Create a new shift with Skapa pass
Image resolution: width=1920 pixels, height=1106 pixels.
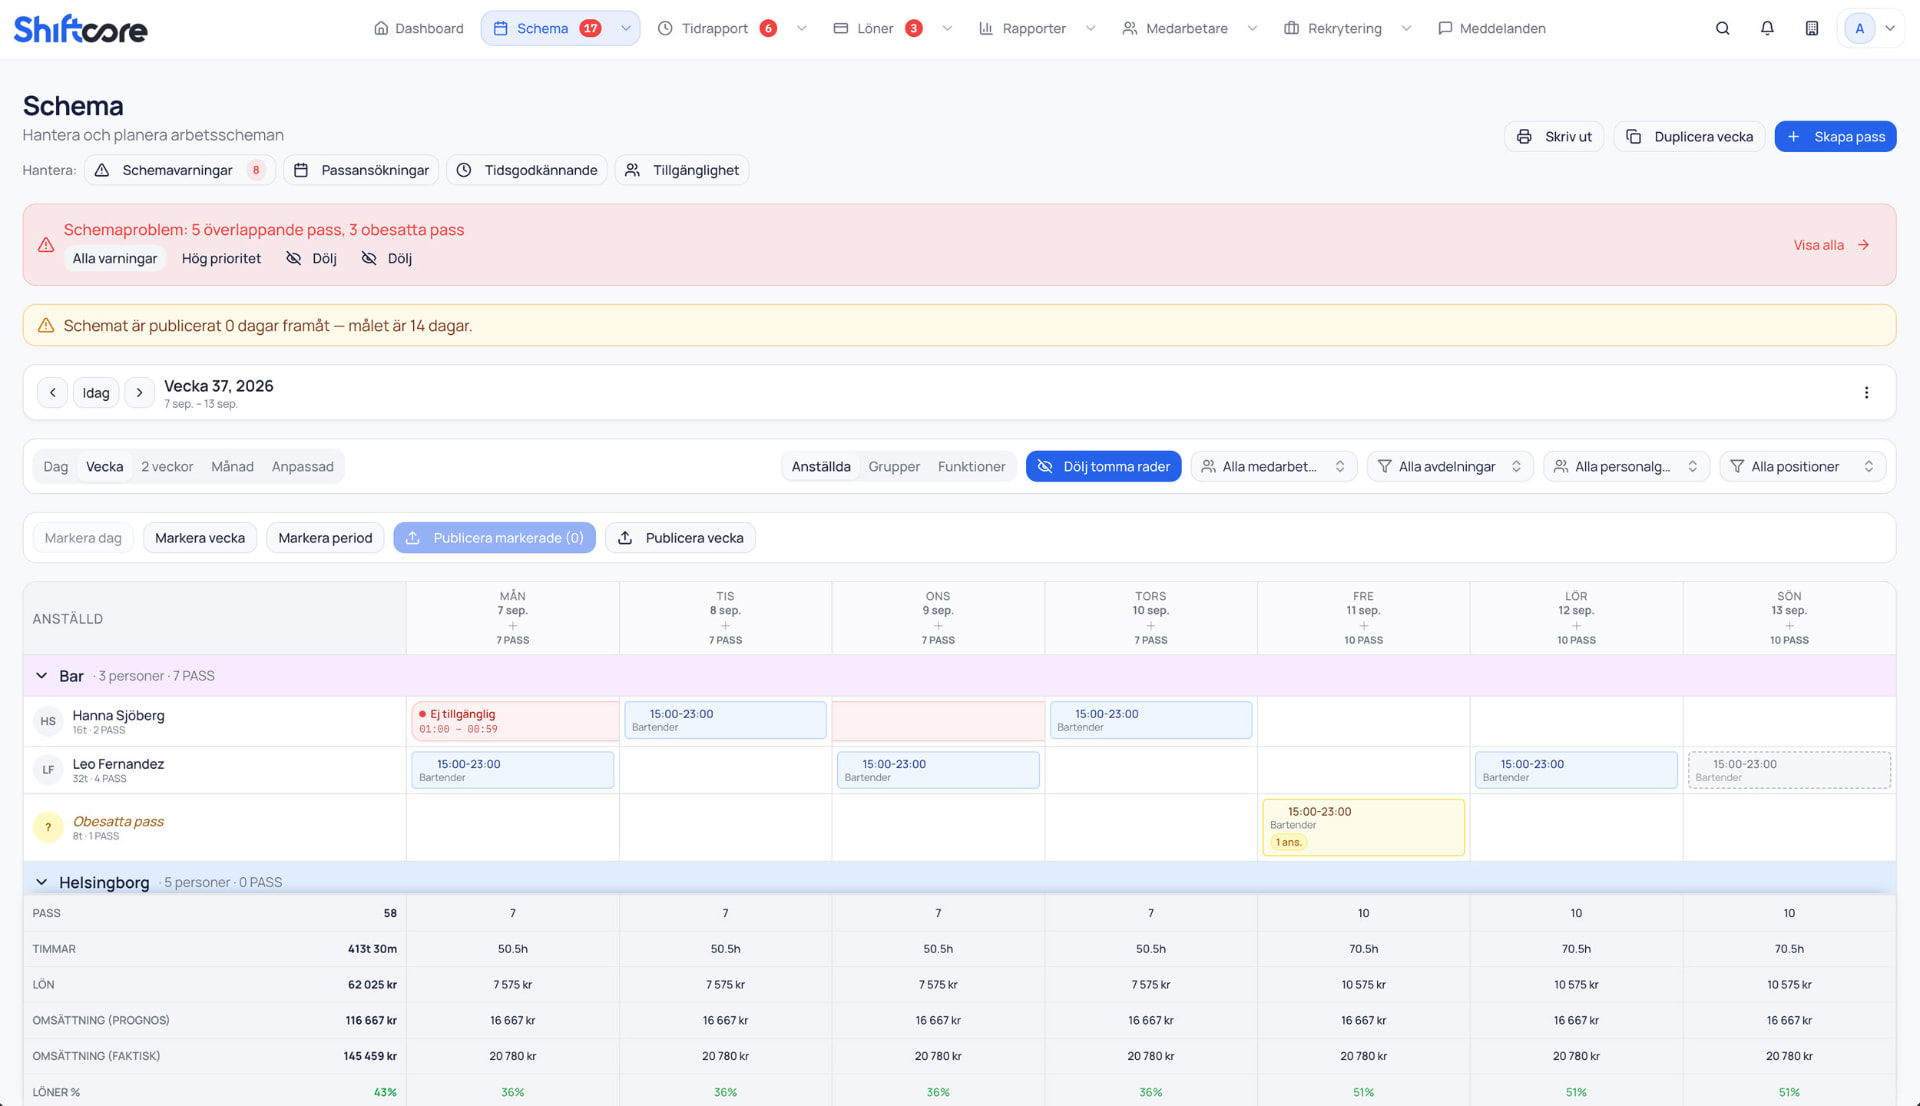click(x=1835, y=137)
